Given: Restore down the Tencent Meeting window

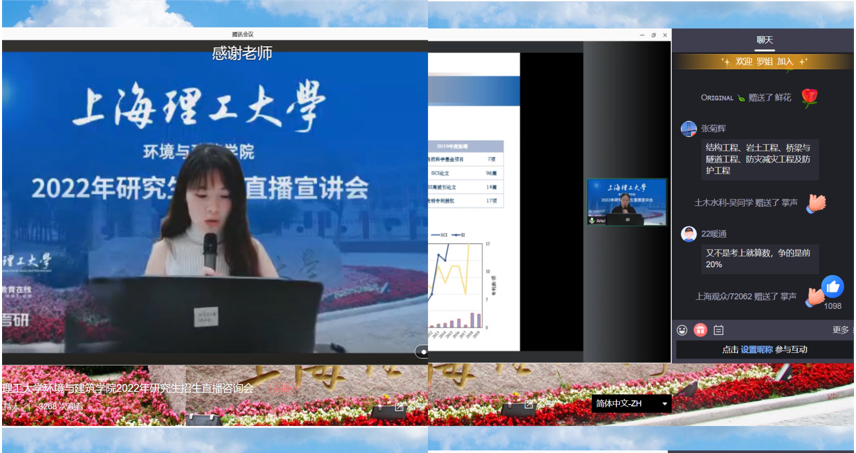Looking at the screenshot, I should (x=653, y=35).
